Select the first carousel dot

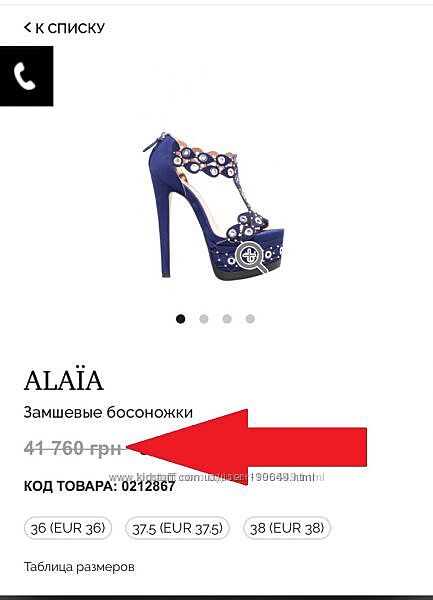181,319
